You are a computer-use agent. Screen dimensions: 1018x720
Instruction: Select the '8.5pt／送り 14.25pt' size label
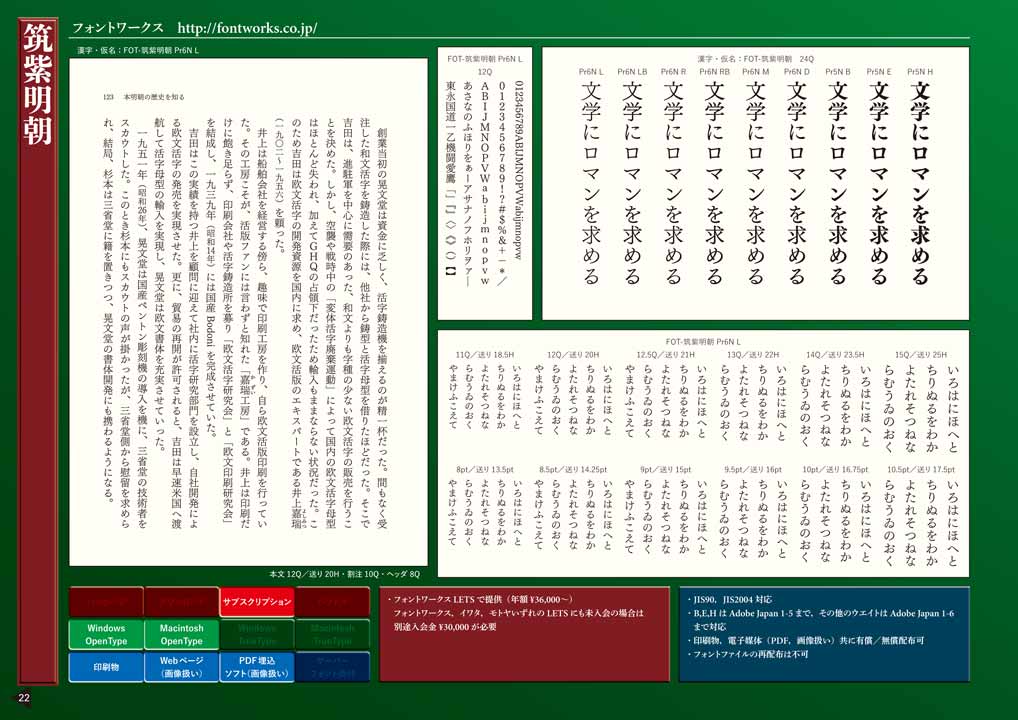pos(573,469)
